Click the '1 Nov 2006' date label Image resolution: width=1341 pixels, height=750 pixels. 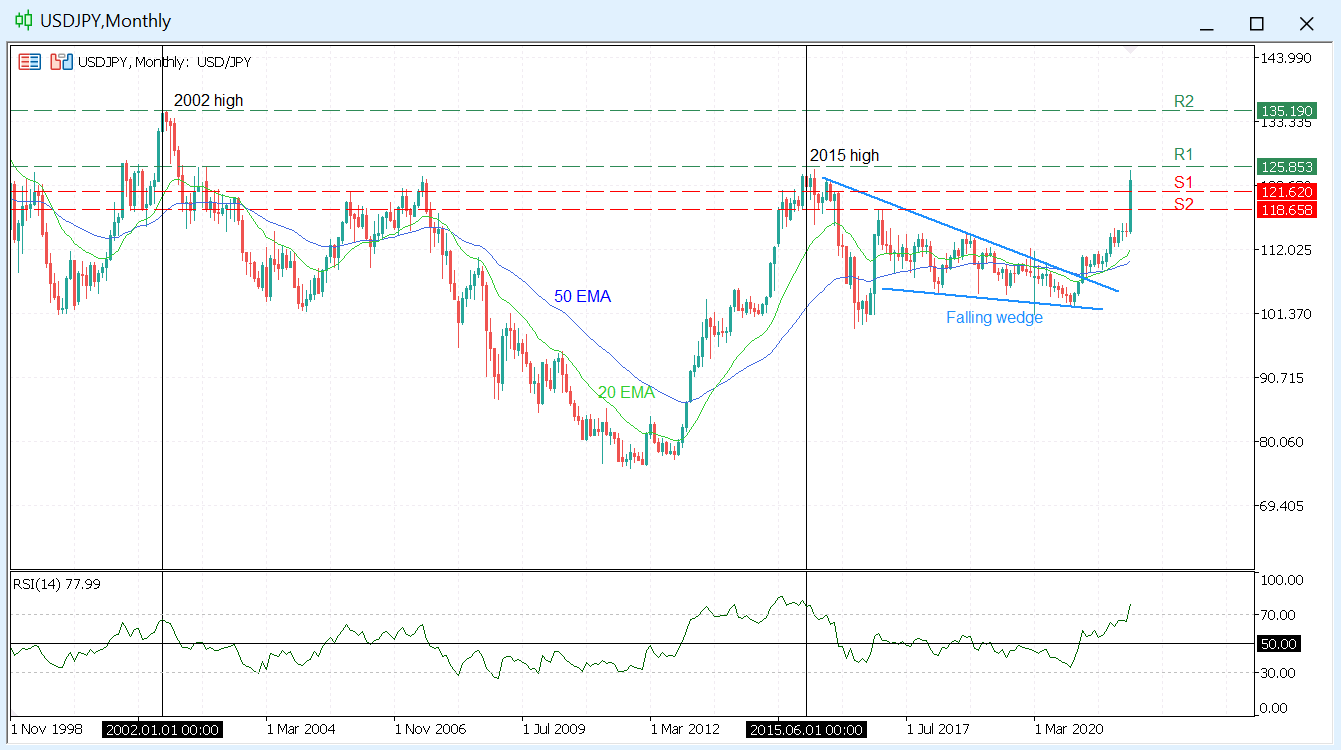click(x=430, y=730)
